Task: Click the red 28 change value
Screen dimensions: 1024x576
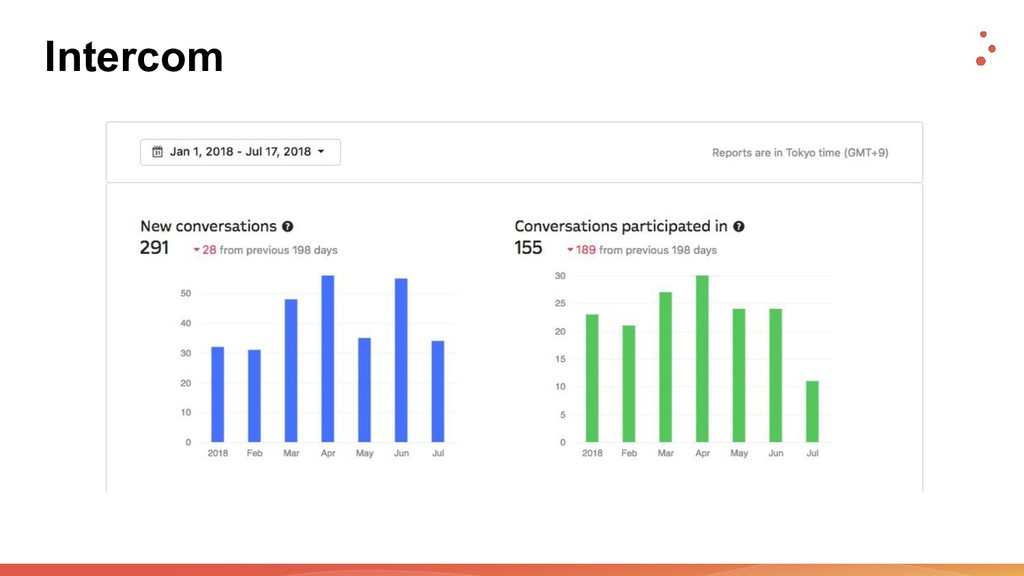Action: pos(209,250)
